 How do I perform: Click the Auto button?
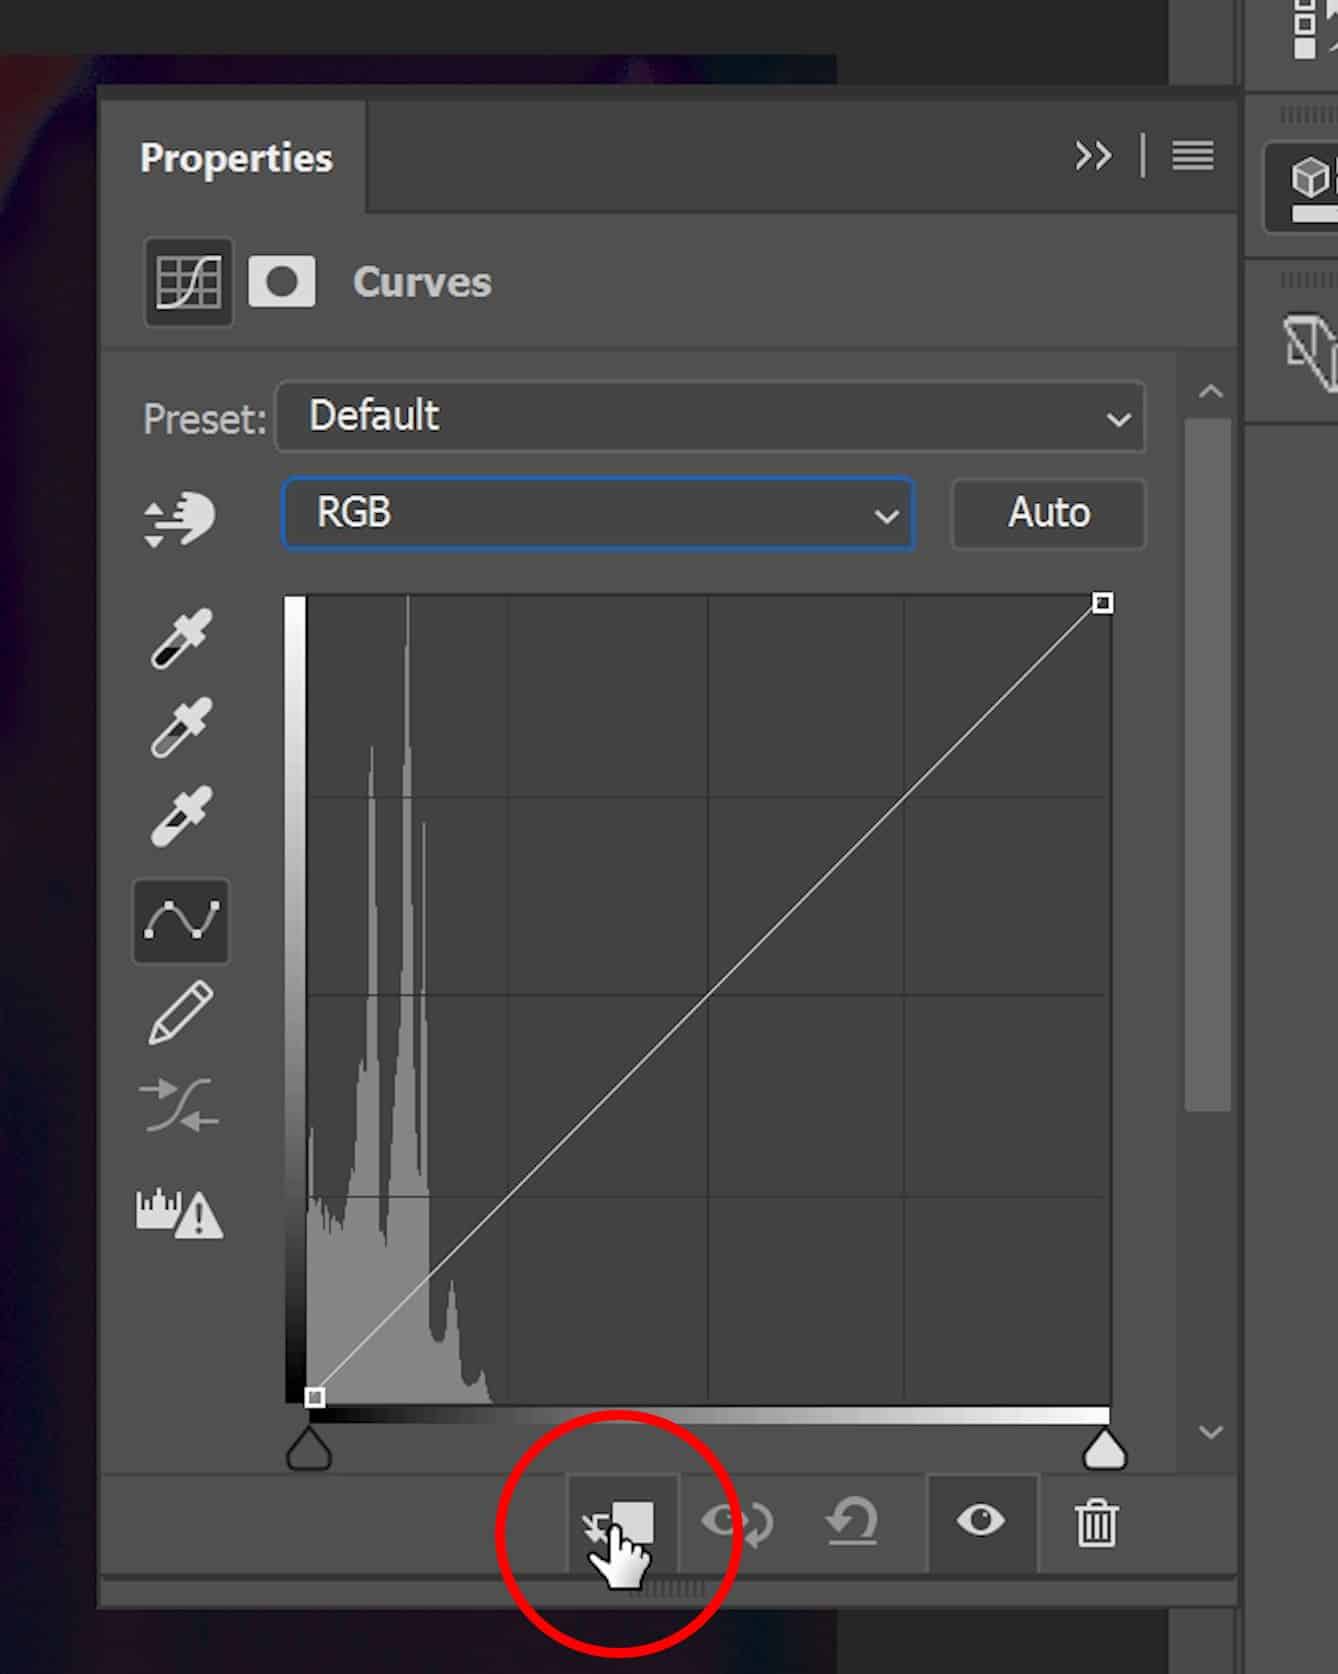(1048, 514)
